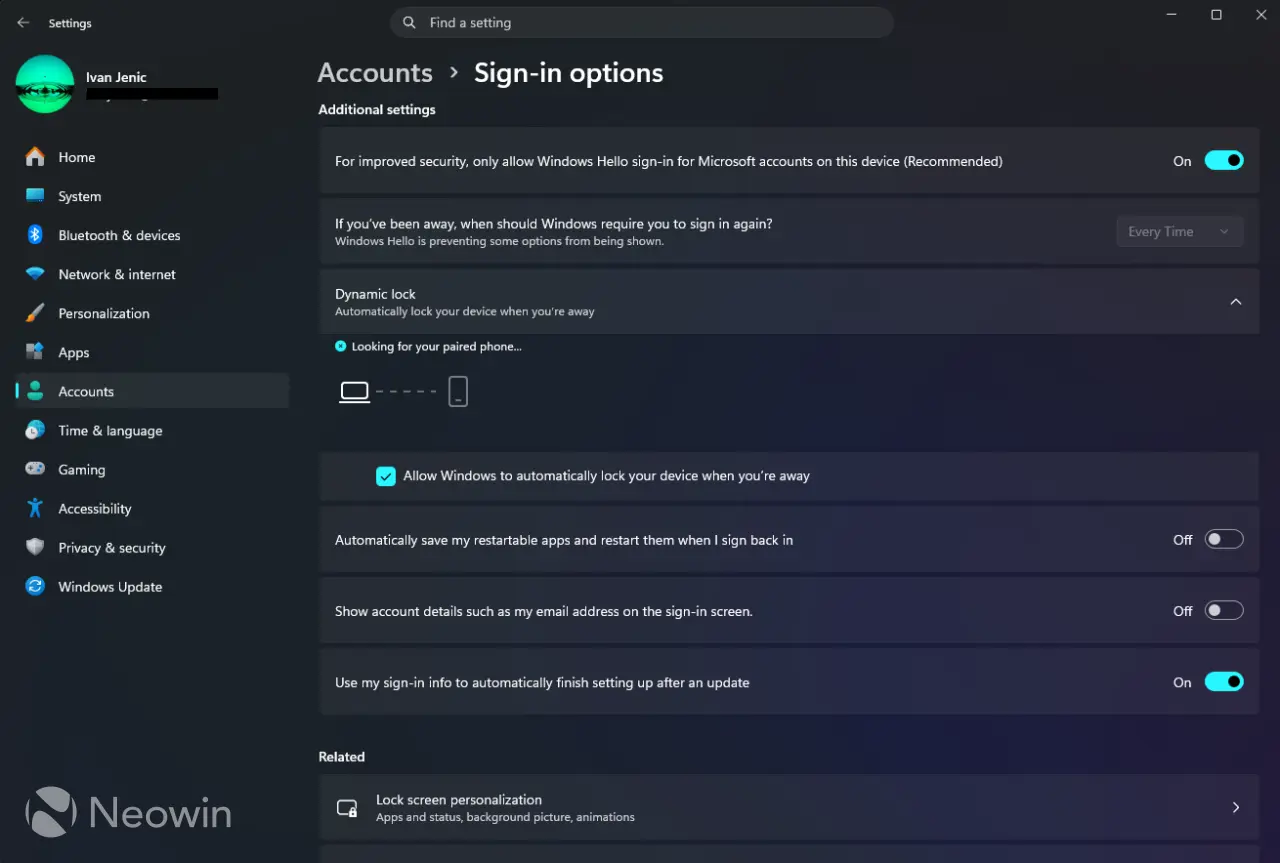Click the Windows Update sync icon

pyautogui.click(x=35, y=586)
